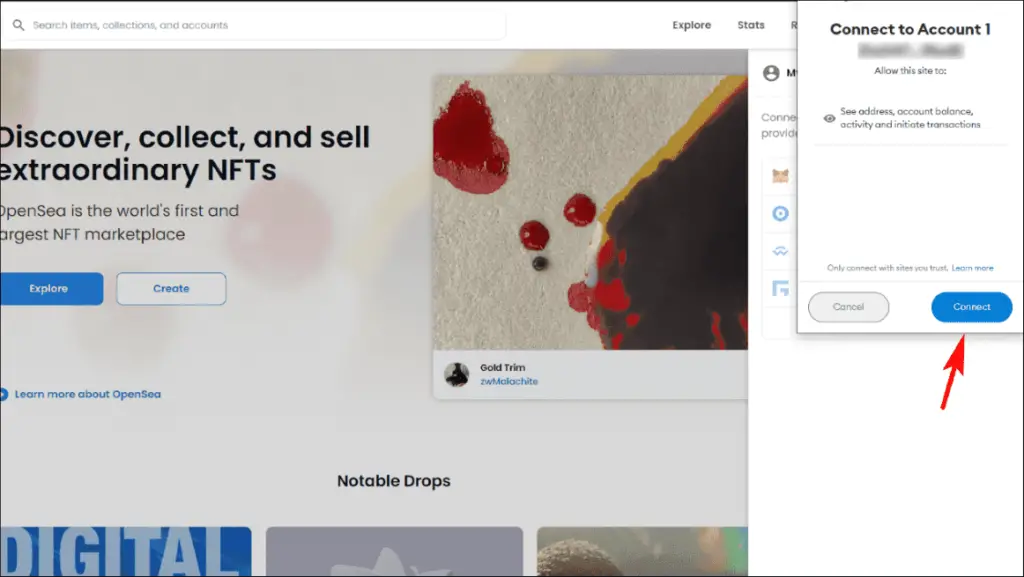Click the Connect to Account 1 heading

tap(910, 29)
